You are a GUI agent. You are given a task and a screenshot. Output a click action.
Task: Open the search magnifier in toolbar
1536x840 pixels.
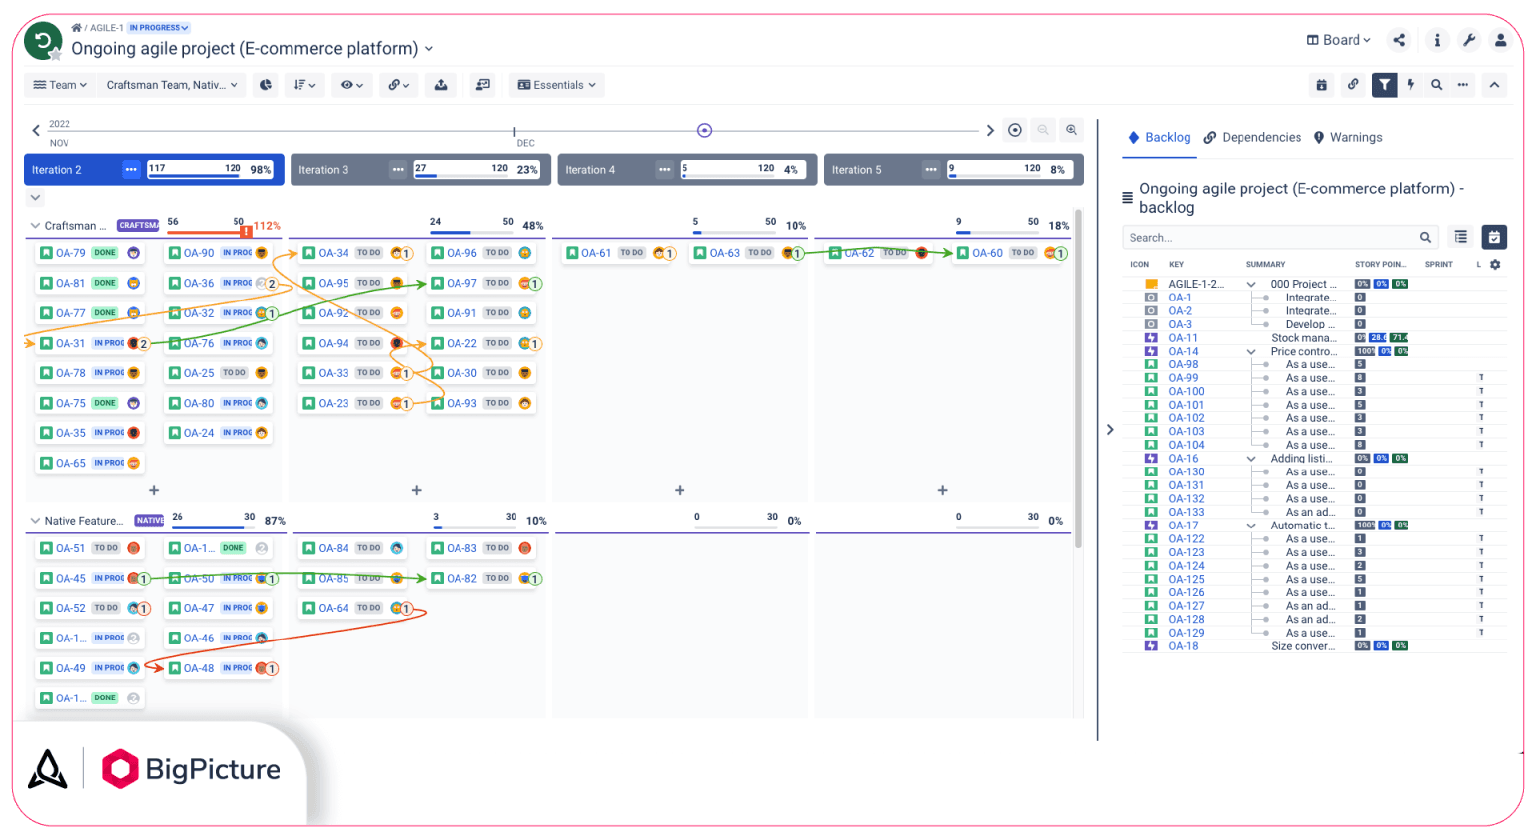(x=1436, y=85)
